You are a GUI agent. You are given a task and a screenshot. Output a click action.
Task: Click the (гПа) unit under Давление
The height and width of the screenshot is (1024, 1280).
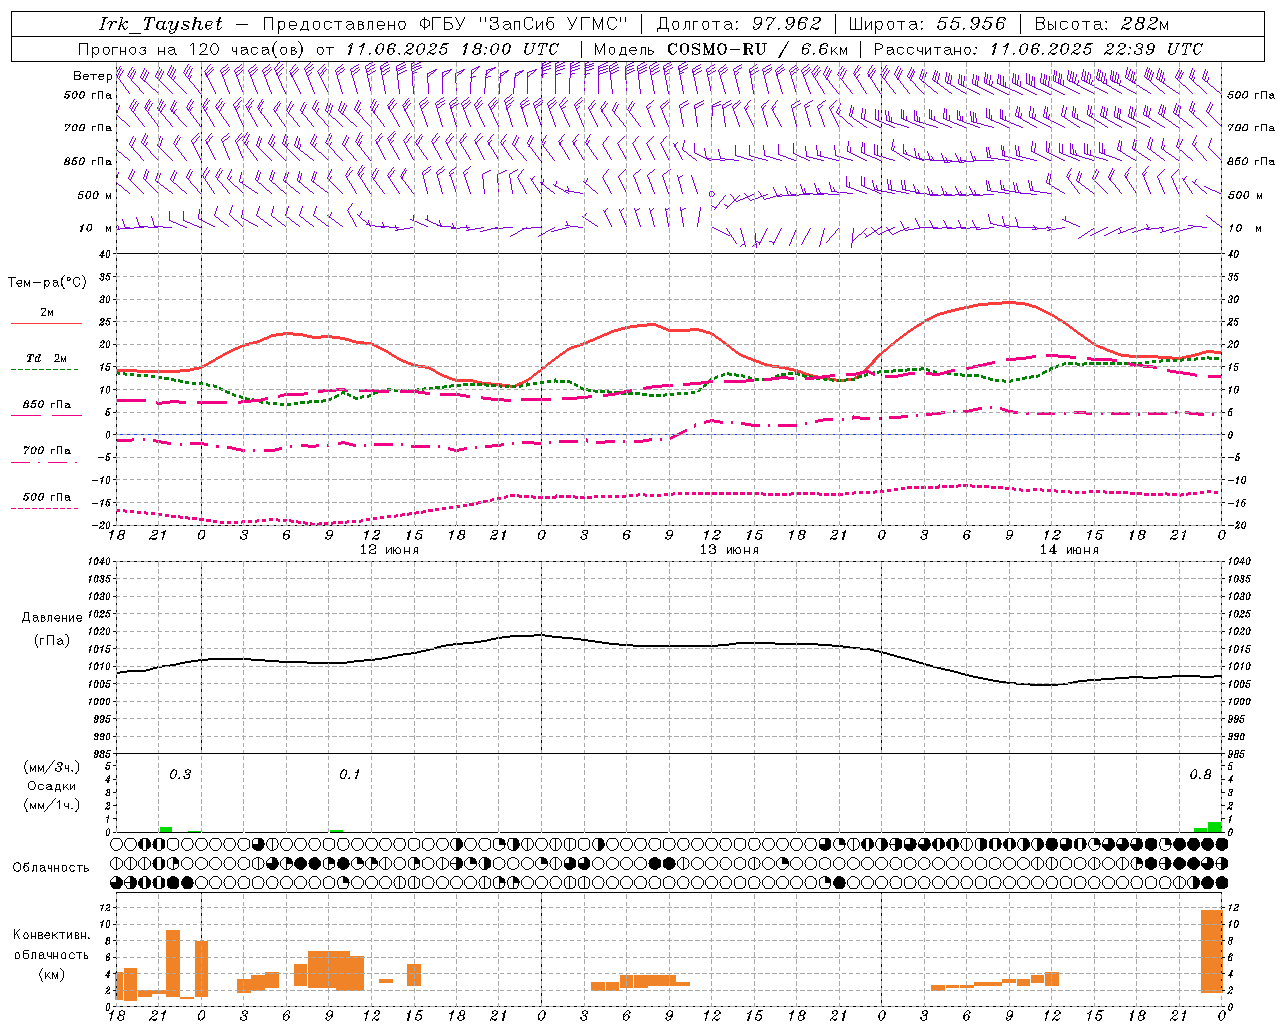51,640
